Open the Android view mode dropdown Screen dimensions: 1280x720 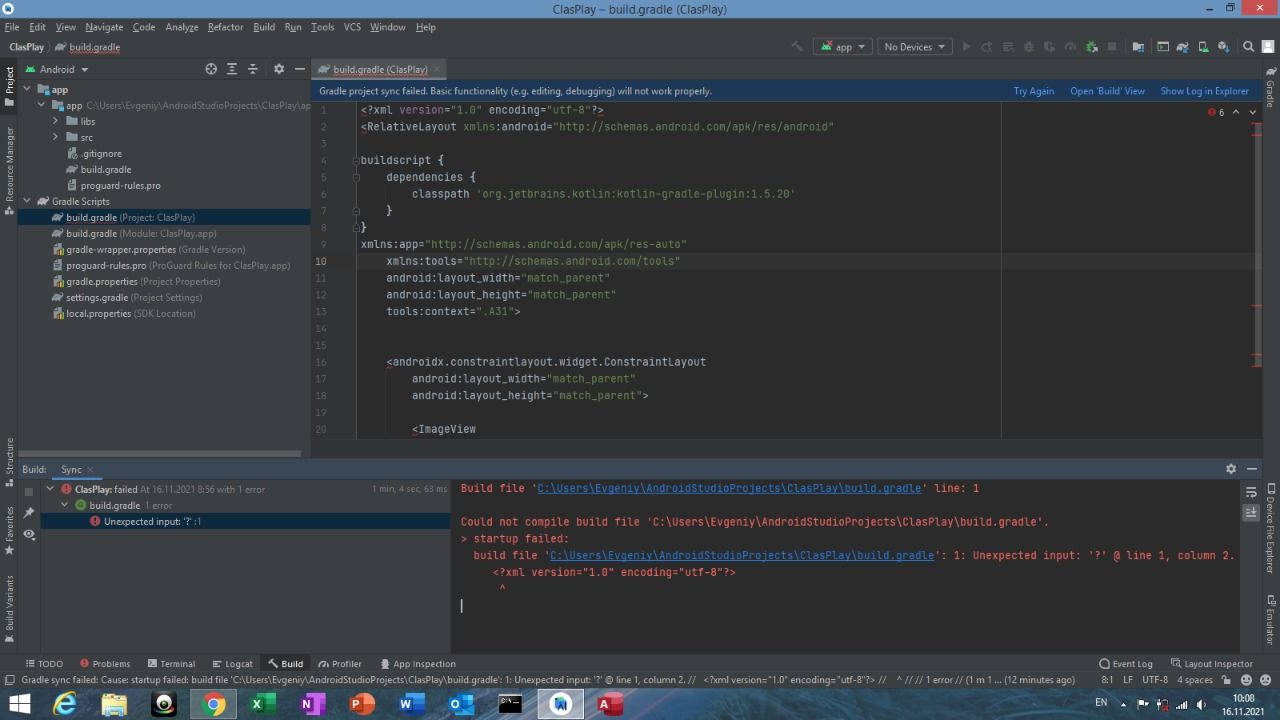[57, 69]
